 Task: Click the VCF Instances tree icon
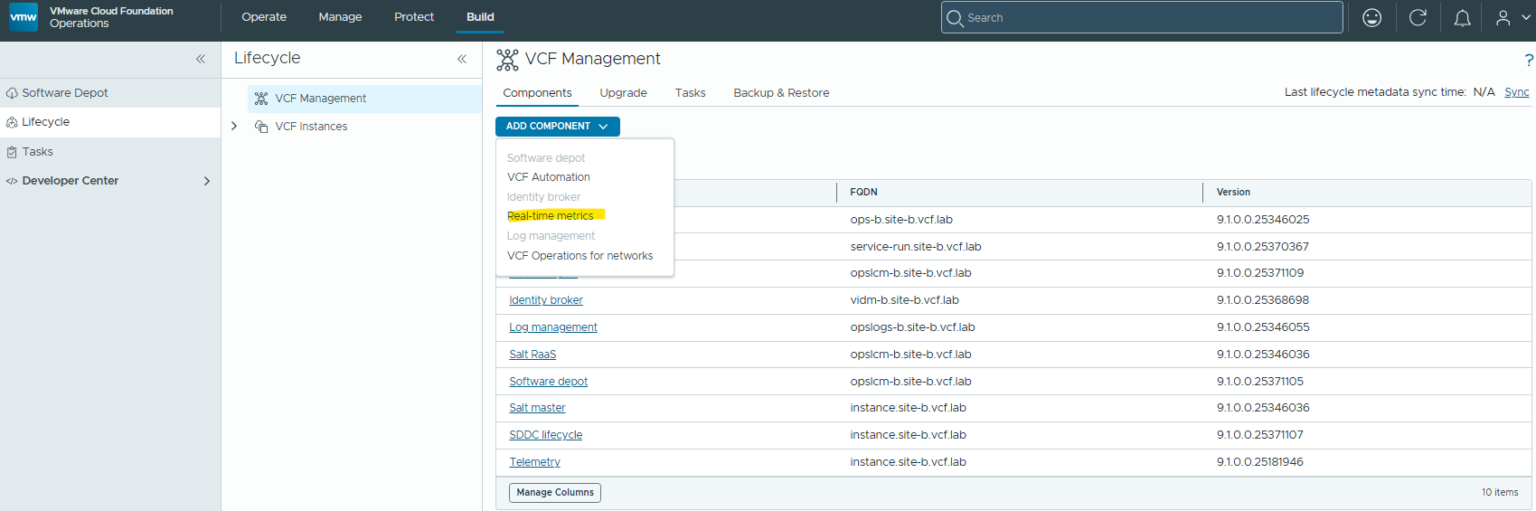(x=261, y=127)
